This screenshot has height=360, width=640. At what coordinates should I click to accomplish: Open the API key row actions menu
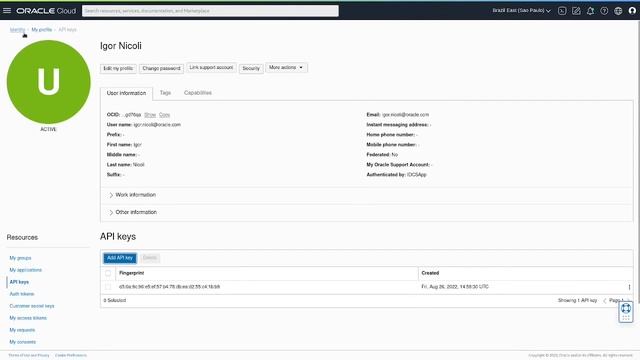coord(629,287)
